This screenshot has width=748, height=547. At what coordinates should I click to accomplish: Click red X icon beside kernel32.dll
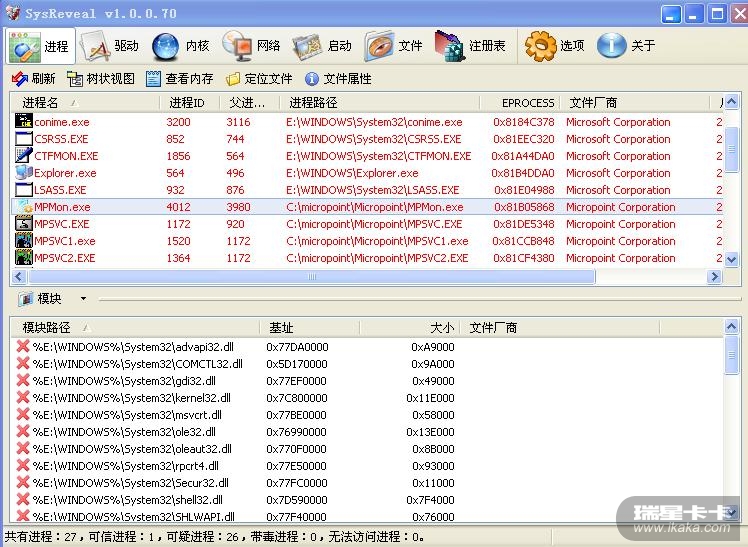(x=23, y=397)
